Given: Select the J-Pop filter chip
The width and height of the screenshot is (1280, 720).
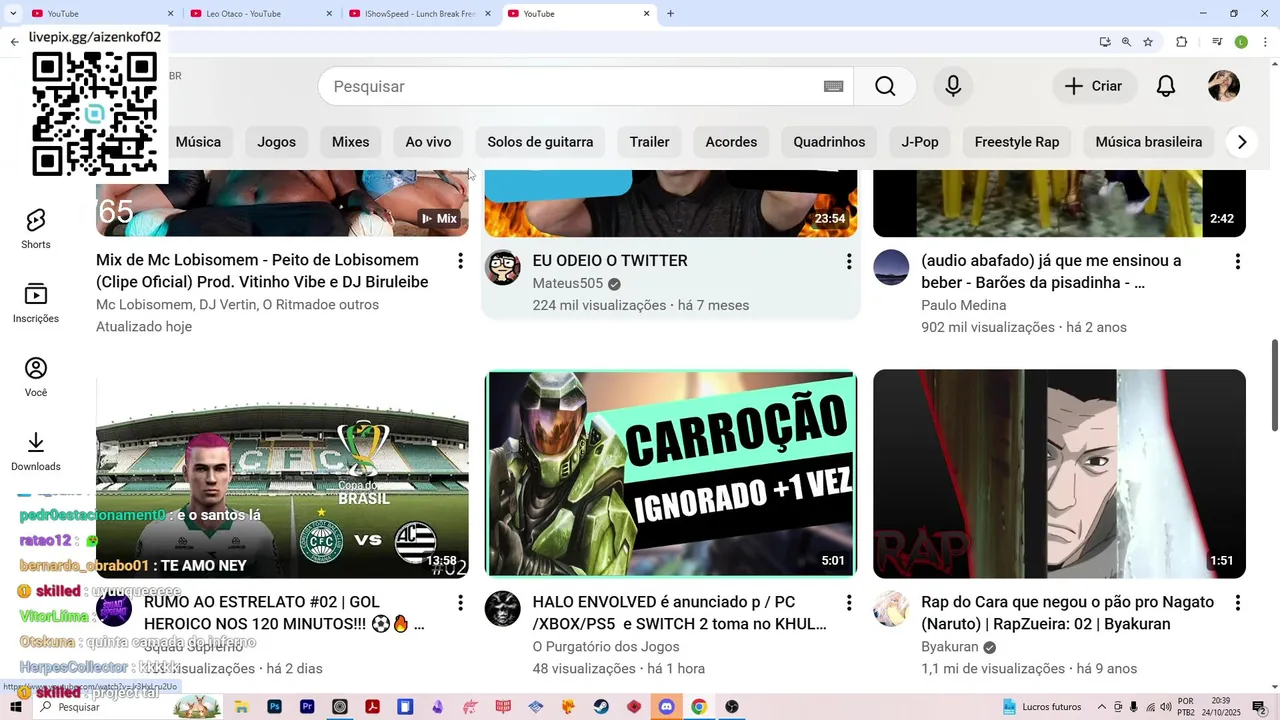Looking at the screenshot, I should (920, 142).
